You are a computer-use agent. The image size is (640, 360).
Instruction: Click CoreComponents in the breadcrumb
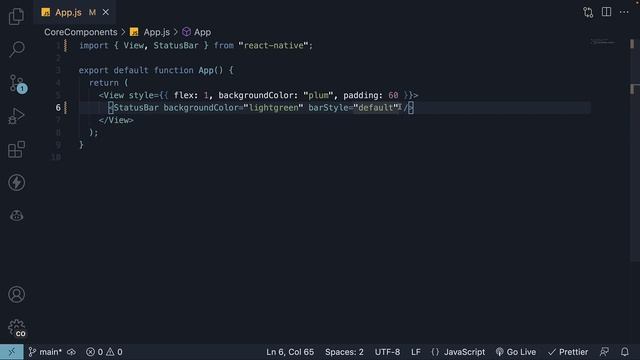[x=80, y=32]
